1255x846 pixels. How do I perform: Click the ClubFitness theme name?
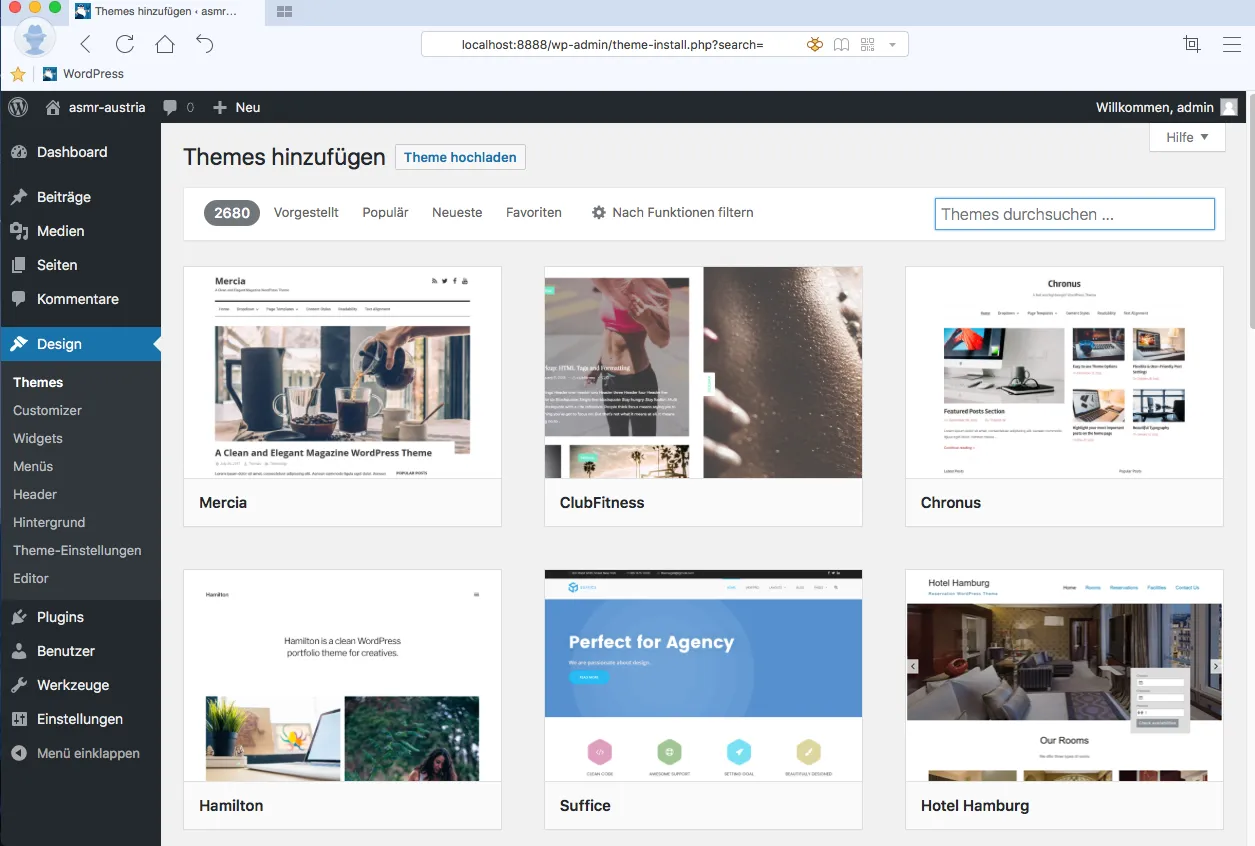[602, 502]
